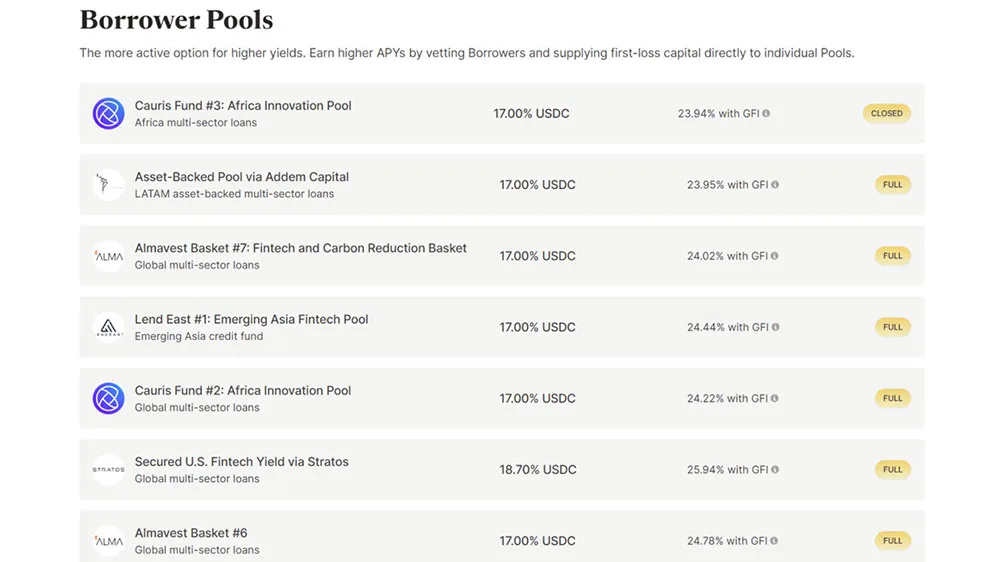1000x562 pixels.
Task: Click 18.70% USDC yield in Stratos row
Action: [x=538, y=470]
